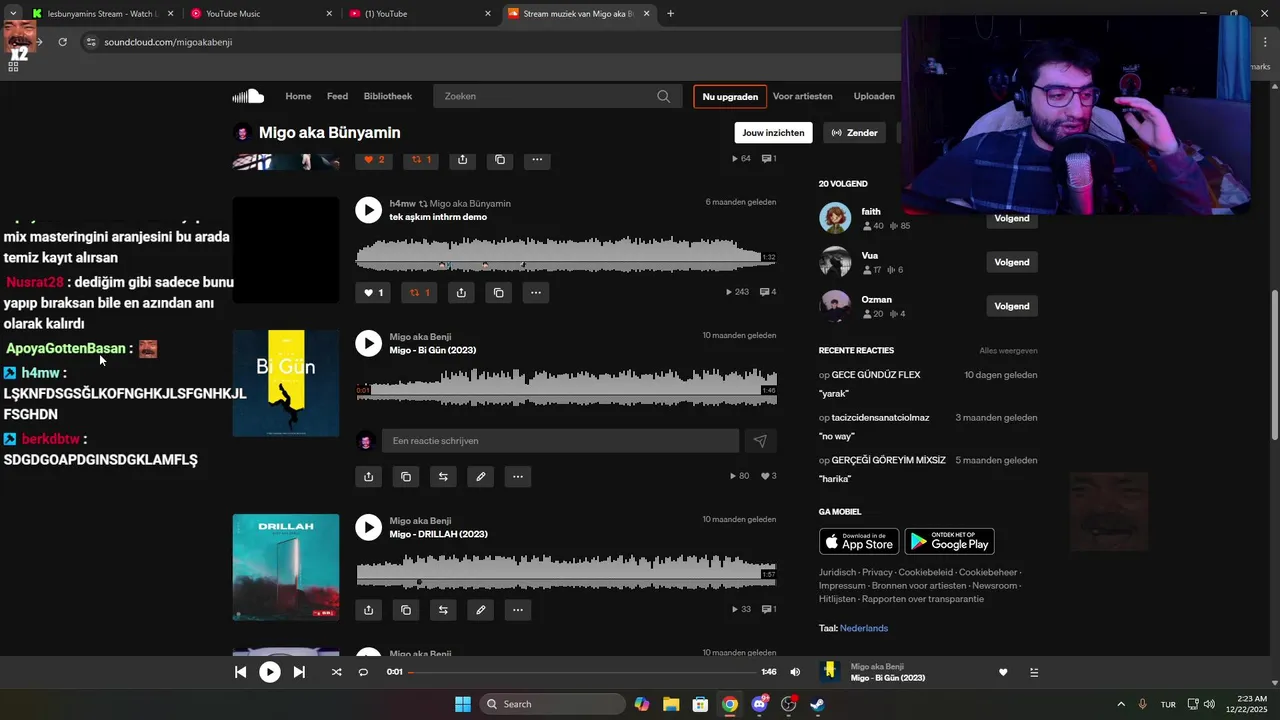The width and height of the screenshot is (1280, 720).
Task: Open more options in the topmost track row
Action: (x=537, y=160)
